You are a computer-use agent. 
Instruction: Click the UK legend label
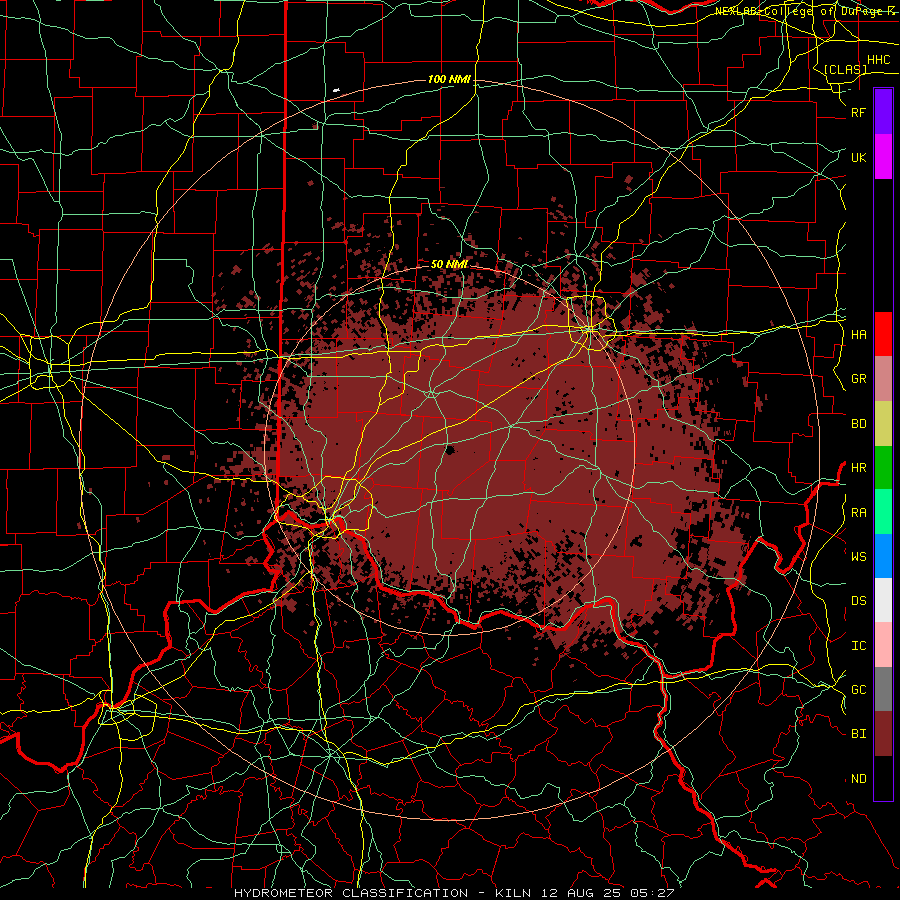859,157
